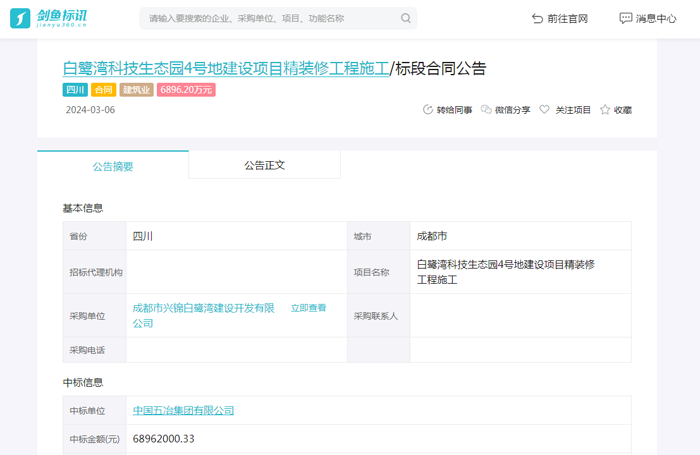Click the 中标金额(元) label cell
Image resolution: width=700 pixels, height=455 pixels.
click(x=95, y=439)
